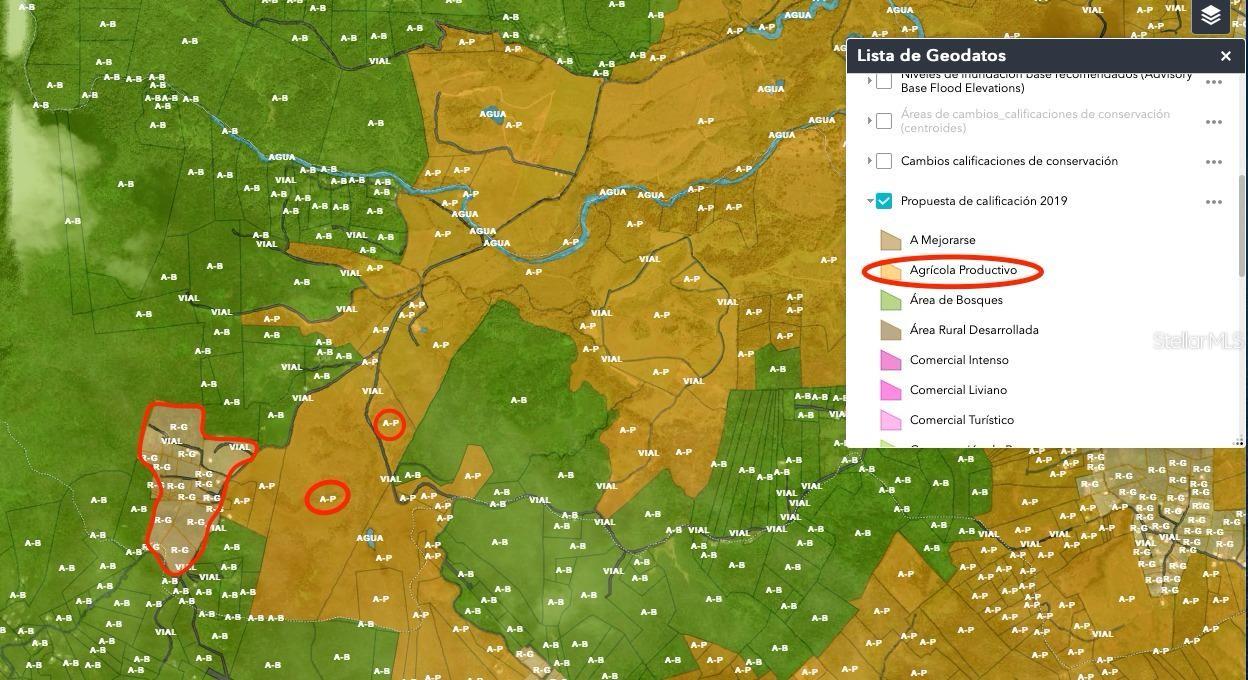Open options for Áreas de cambios centroides layer
Viewport: 1248px width, 680px height.
1214,121
